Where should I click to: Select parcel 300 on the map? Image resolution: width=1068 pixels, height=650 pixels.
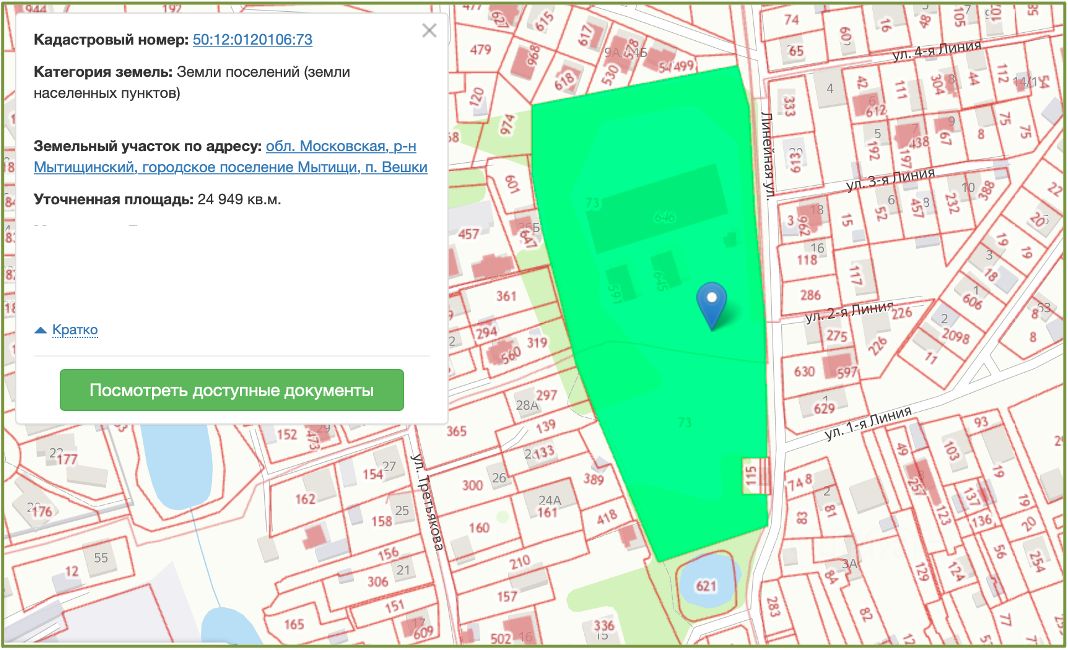(x=472, y=485)
